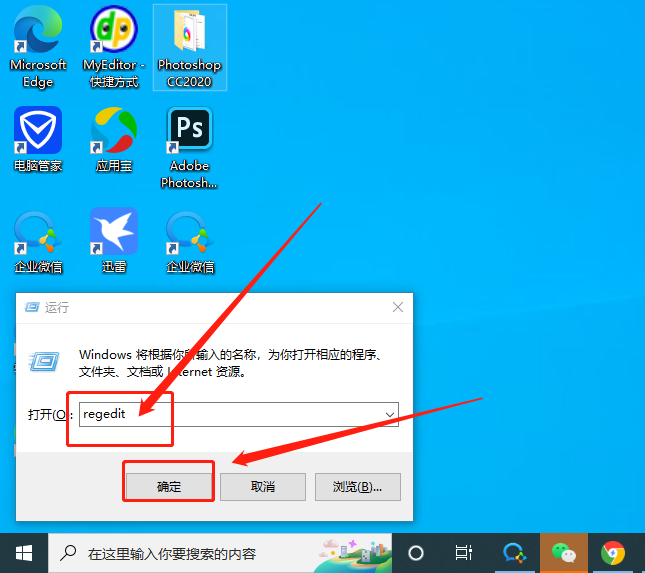Click the 运行 dialog title bar icon
Viewport: 645px width, 573px height.
tap(32, 307)
